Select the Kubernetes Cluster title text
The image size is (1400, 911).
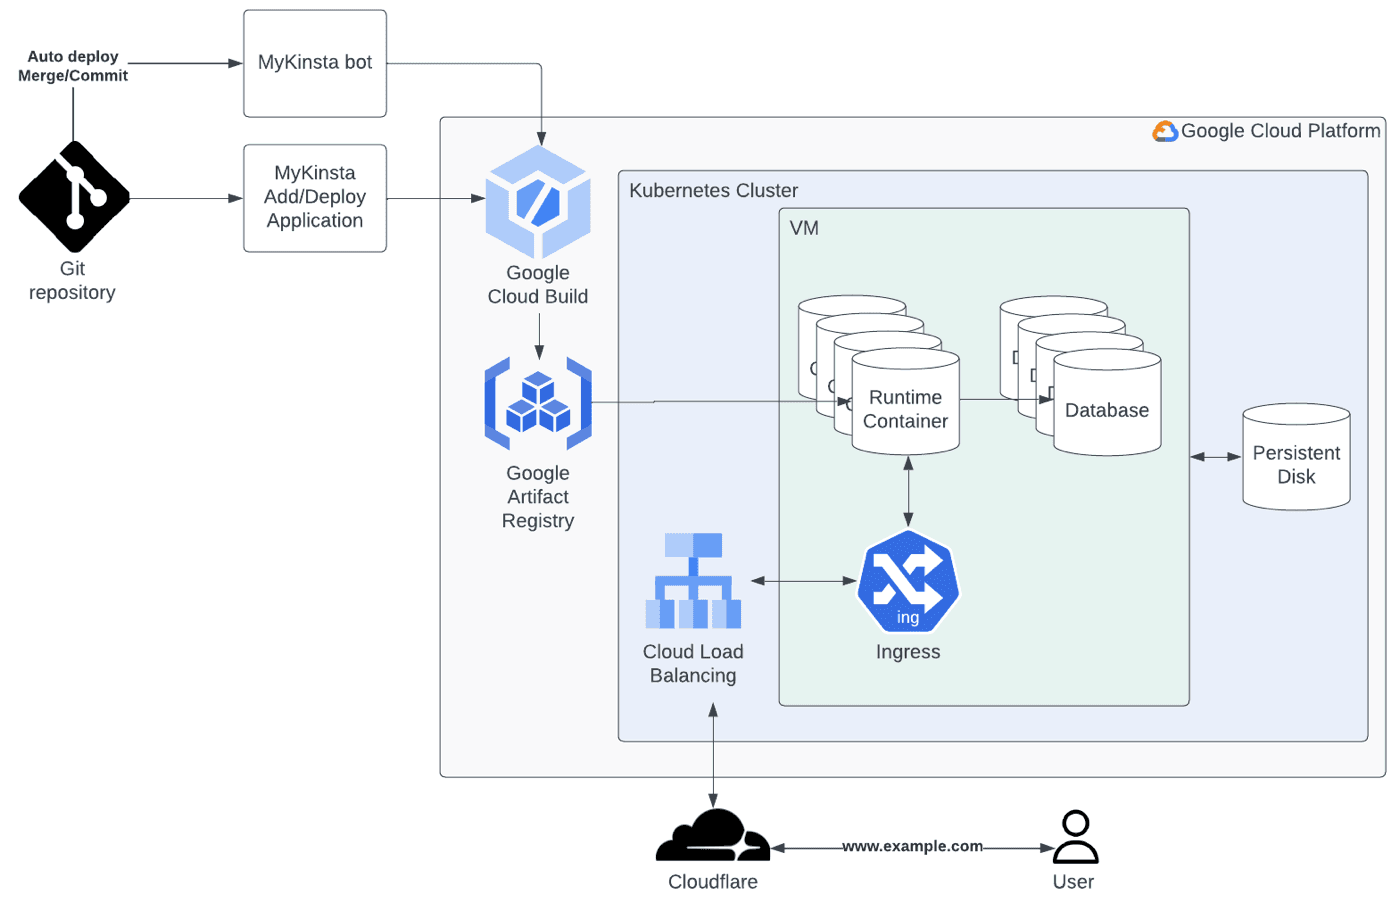click(x=713, y=190)
